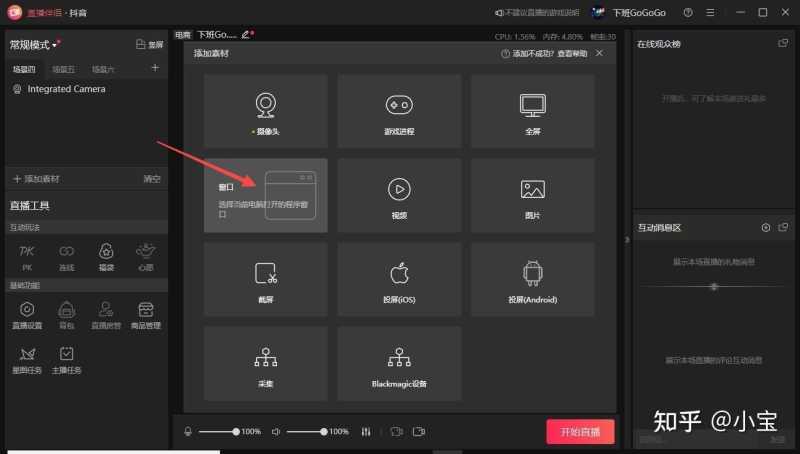Pop out the 在线观众榜 panel
Image resolution: width=800 pixels, height=454 pixels.
click(x=783, y=44)
